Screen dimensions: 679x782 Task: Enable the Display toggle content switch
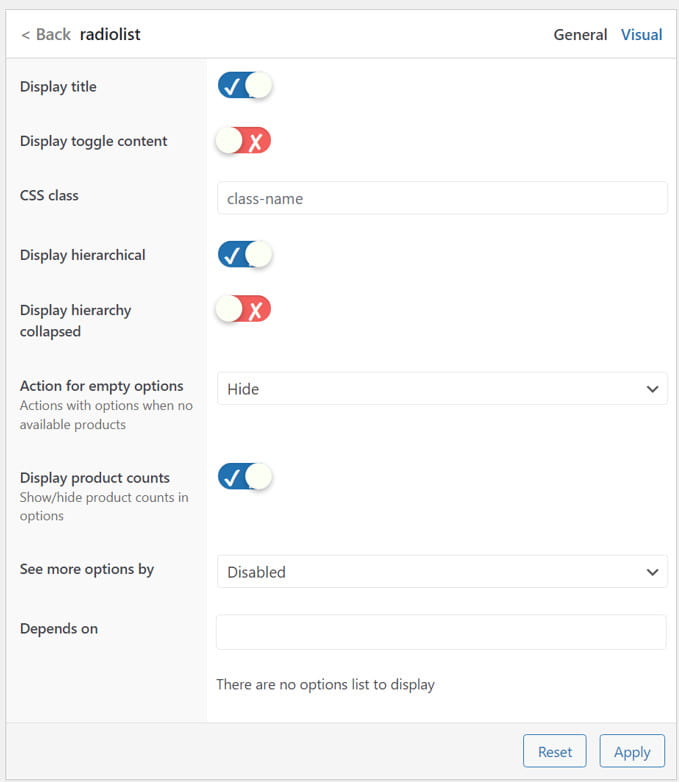click(243, 140)
